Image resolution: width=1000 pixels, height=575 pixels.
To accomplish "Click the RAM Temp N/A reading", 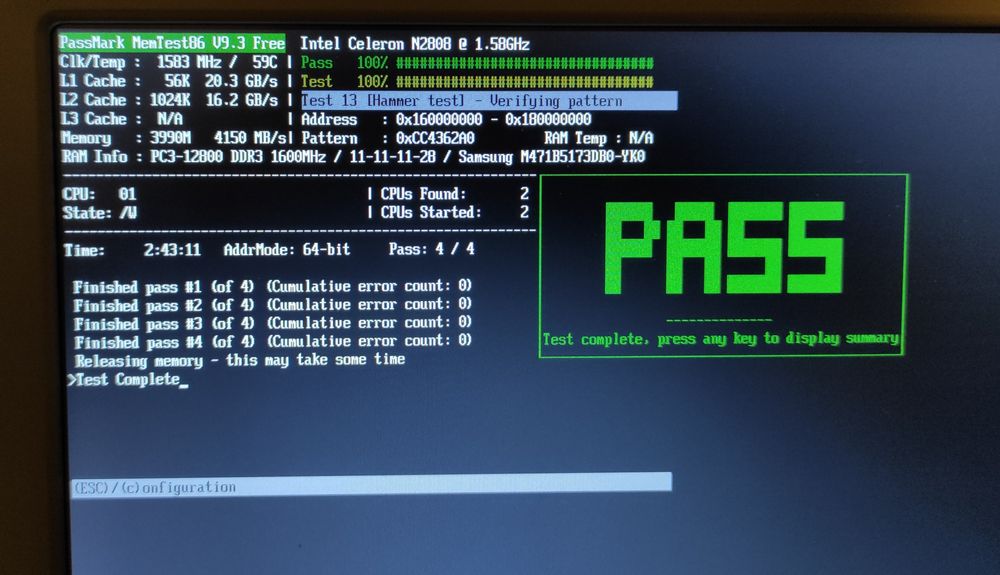I will click(598, 138).
